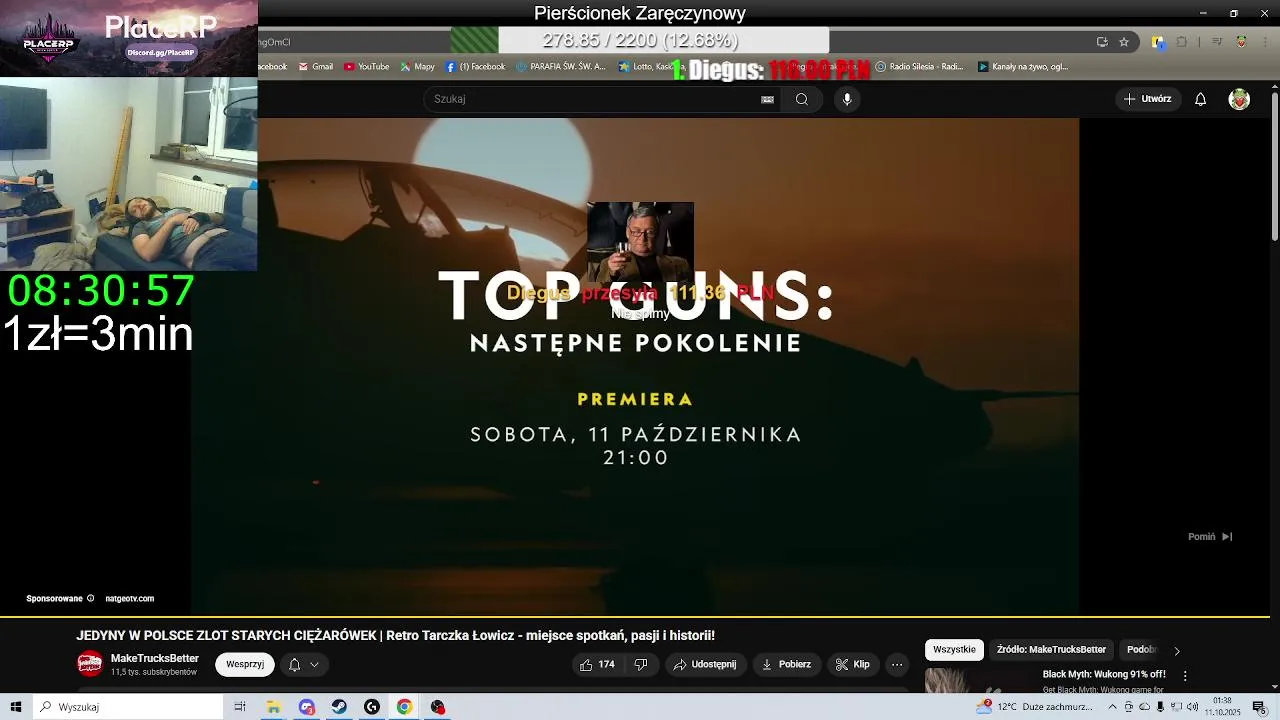The image size is (1280, 720).
Task: Click the Klip clip button
Action: (853, 664)
